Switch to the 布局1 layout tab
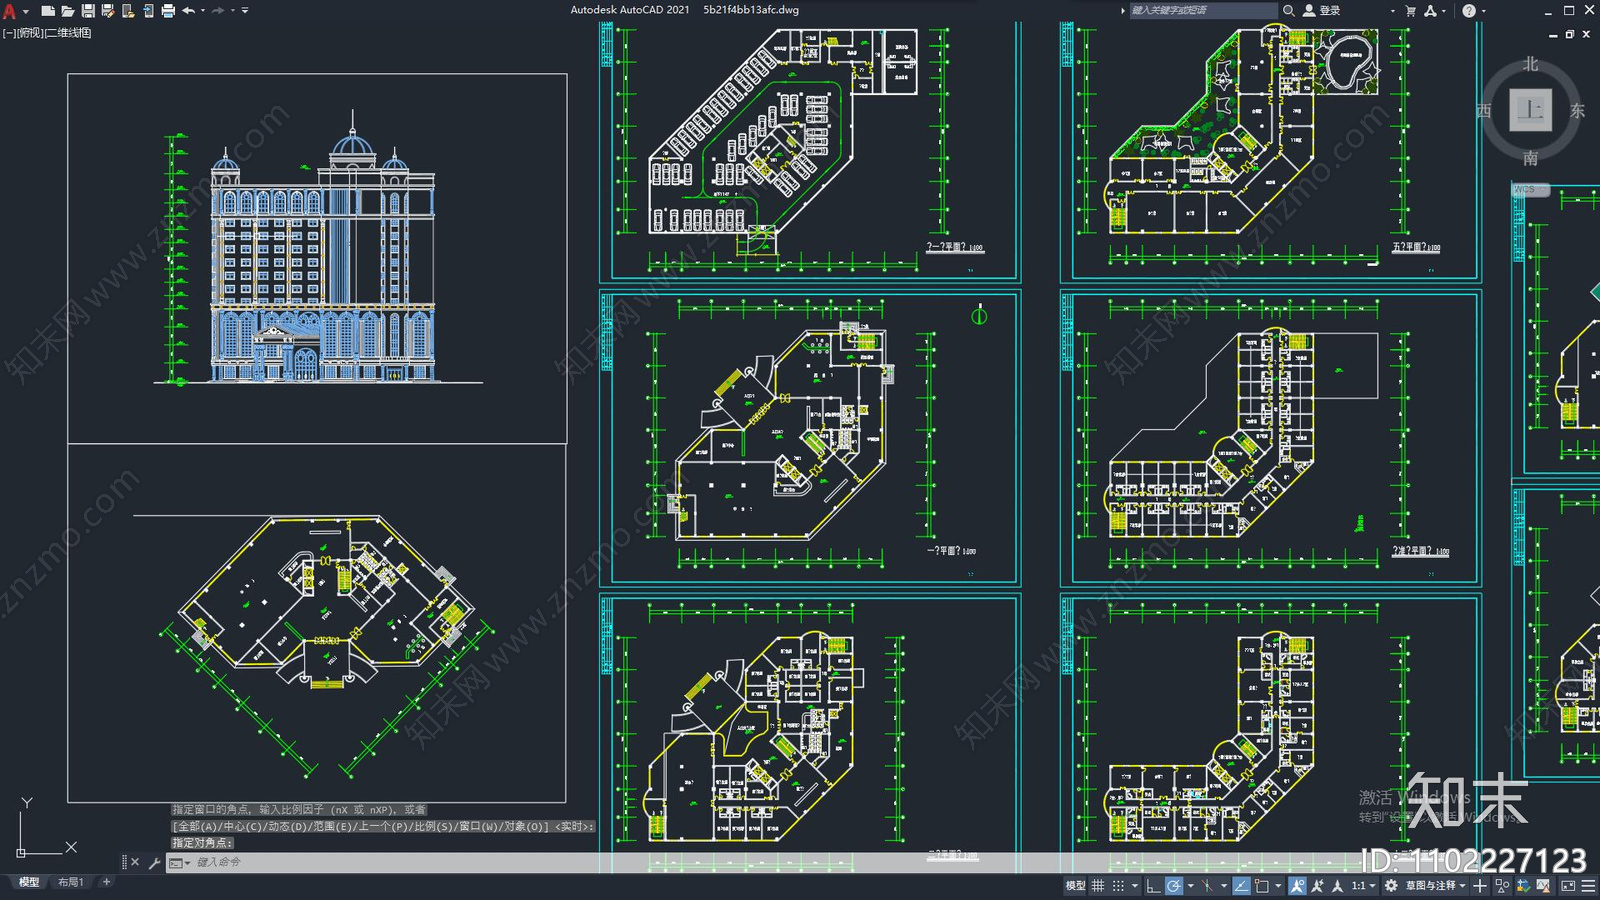This screenshot has height=900, width=1600. 70,882
